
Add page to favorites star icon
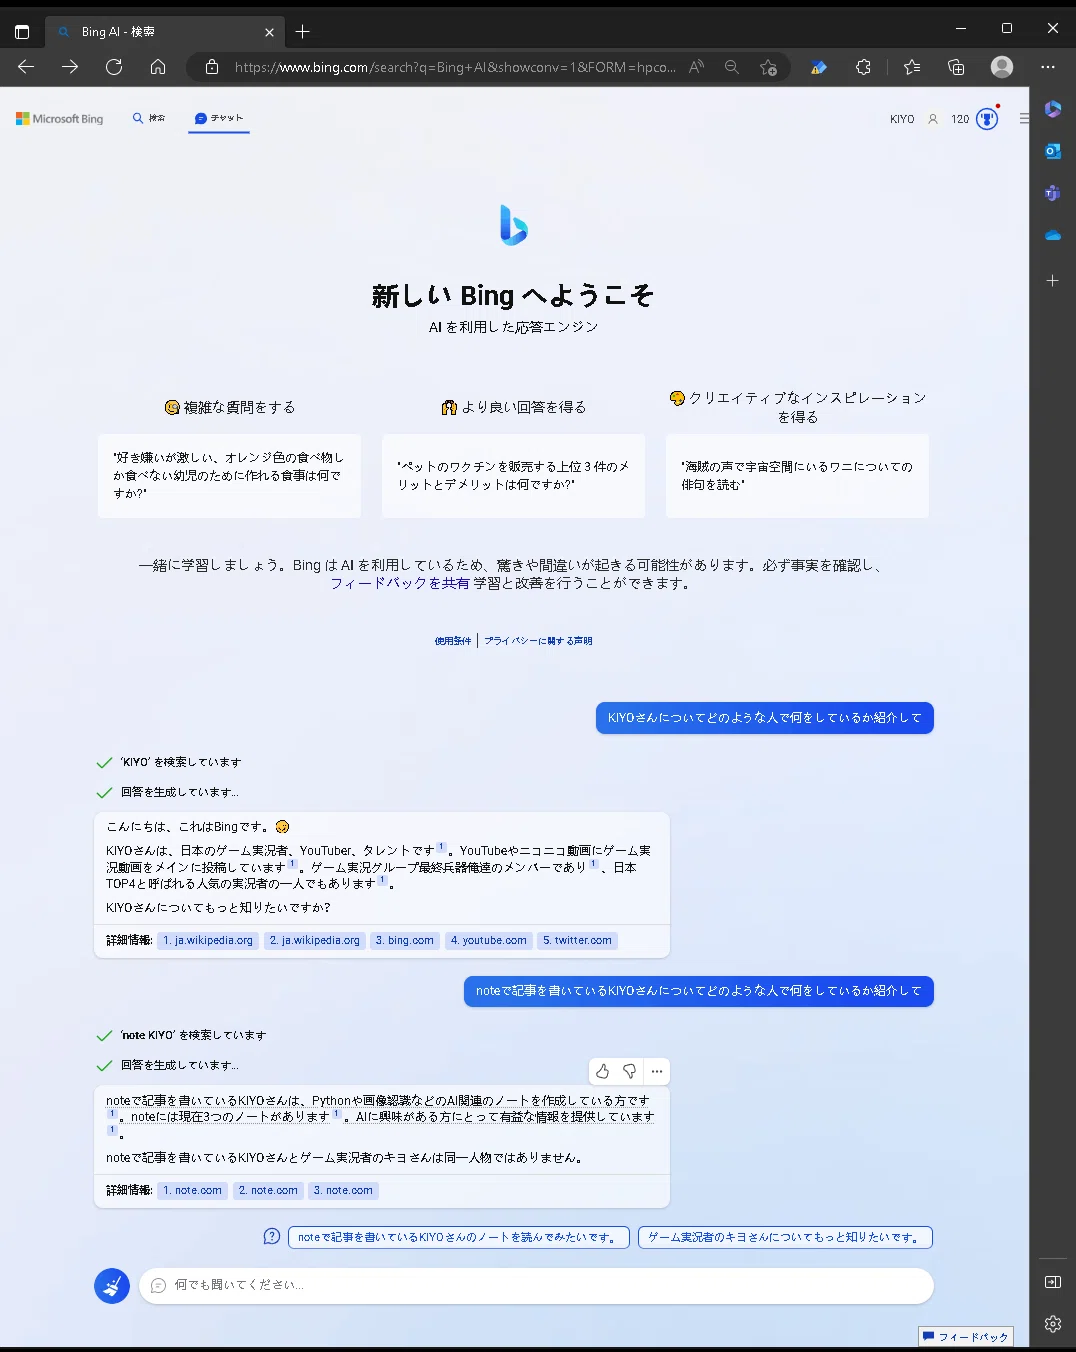(x=768, y=67)
